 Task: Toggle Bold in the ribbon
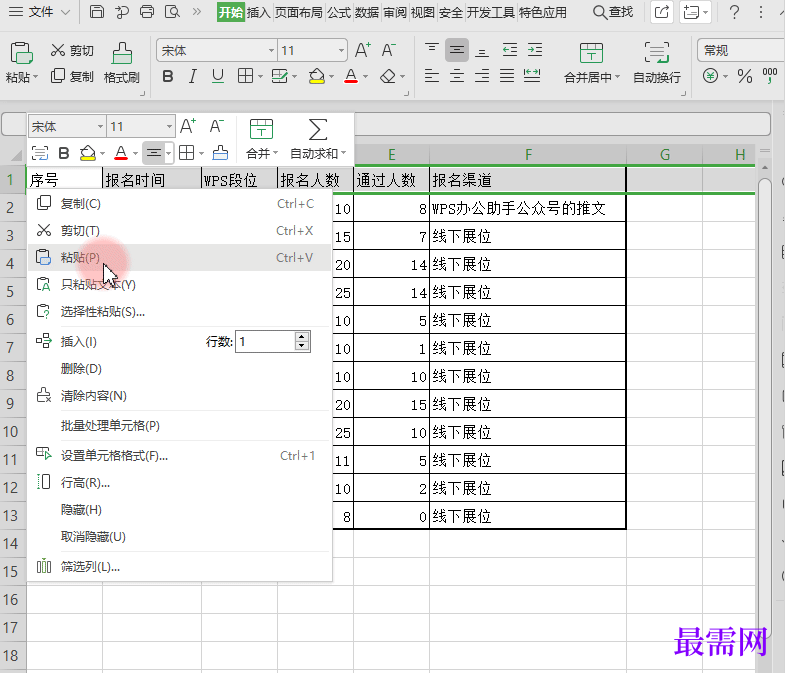(167, 76)
